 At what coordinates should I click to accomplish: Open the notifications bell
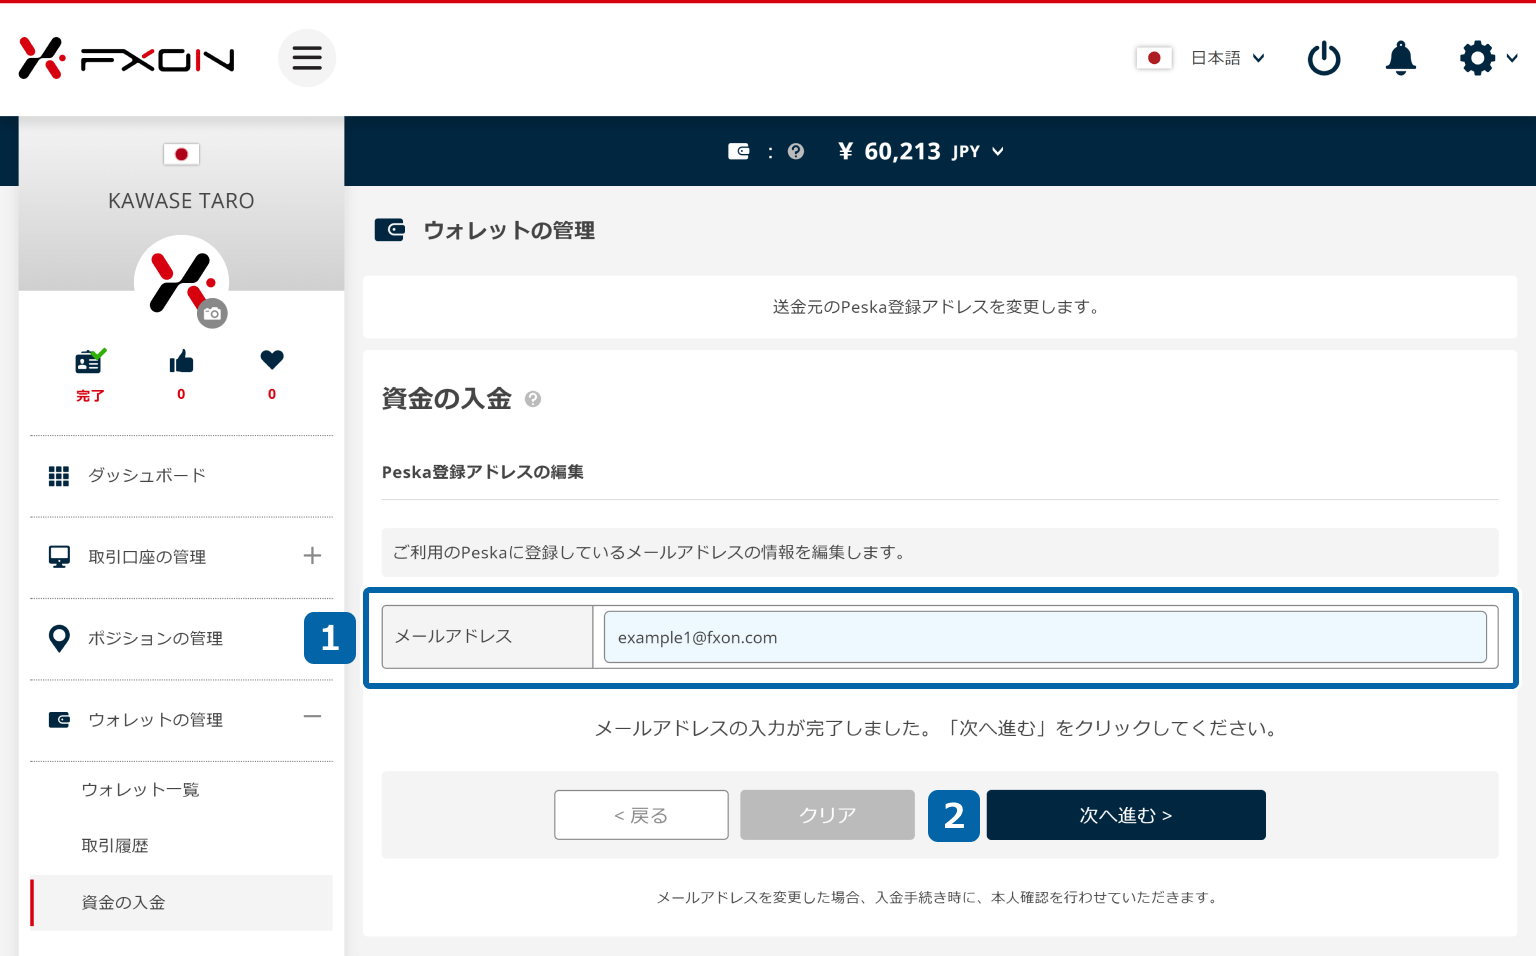click(x=1400, y=58)
